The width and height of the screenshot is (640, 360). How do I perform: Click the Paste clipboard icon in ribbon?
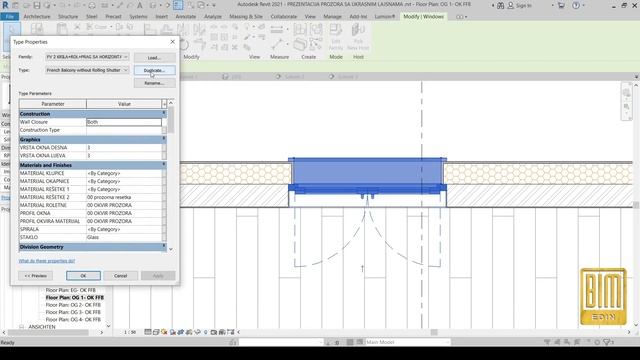(62, 29)
